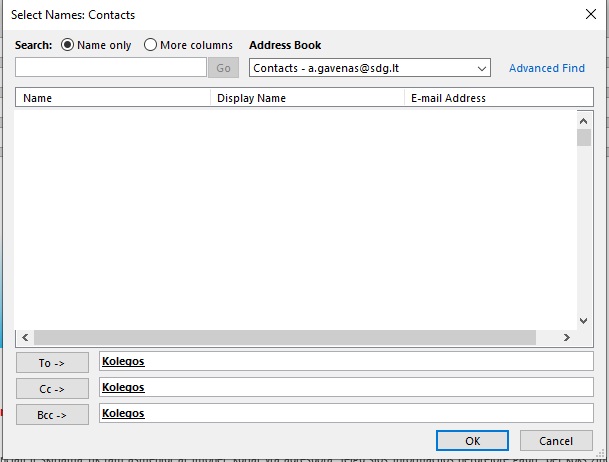Select the More columns search option
This screenshot has width=609, height=462.
pos(151,45)
